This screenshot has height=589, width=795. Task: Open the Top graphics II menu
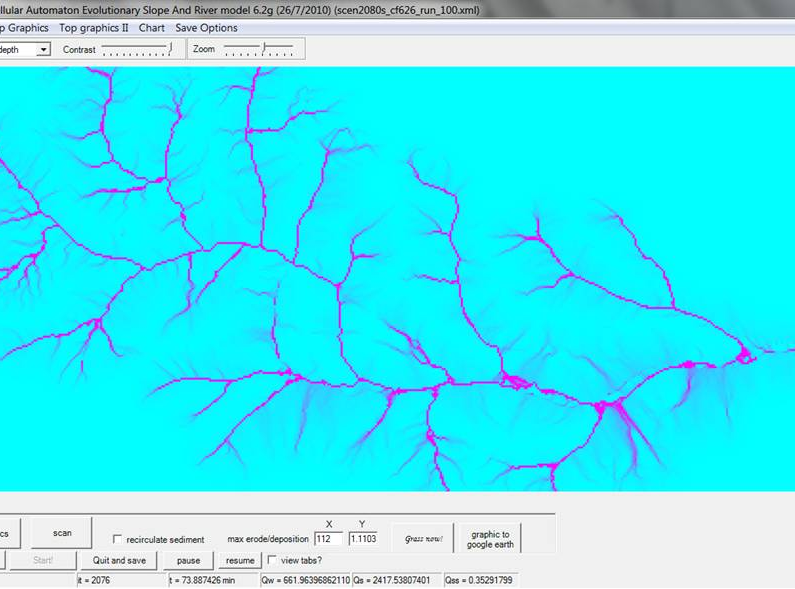coord(94,28)
